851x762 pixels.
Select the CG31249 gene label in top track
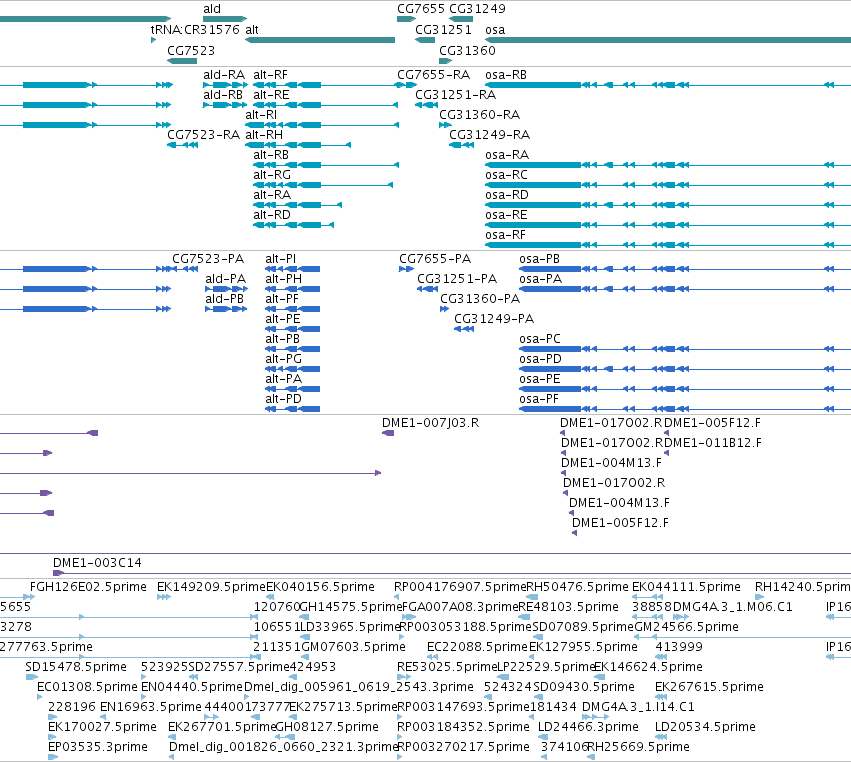click(477, 9)
